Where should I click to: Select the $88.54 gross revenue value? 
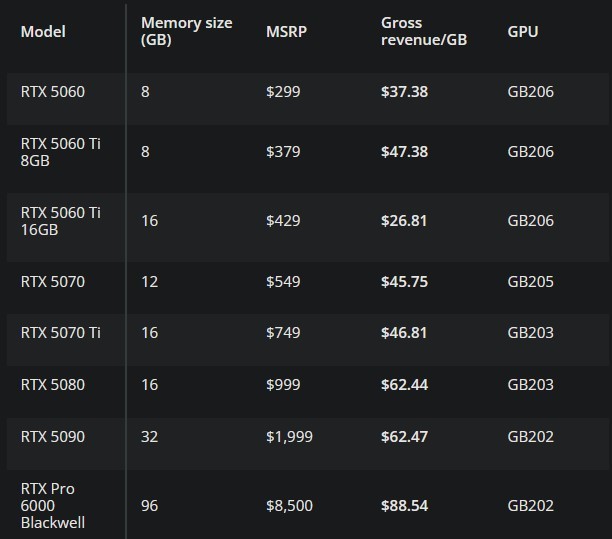[404, 506]
